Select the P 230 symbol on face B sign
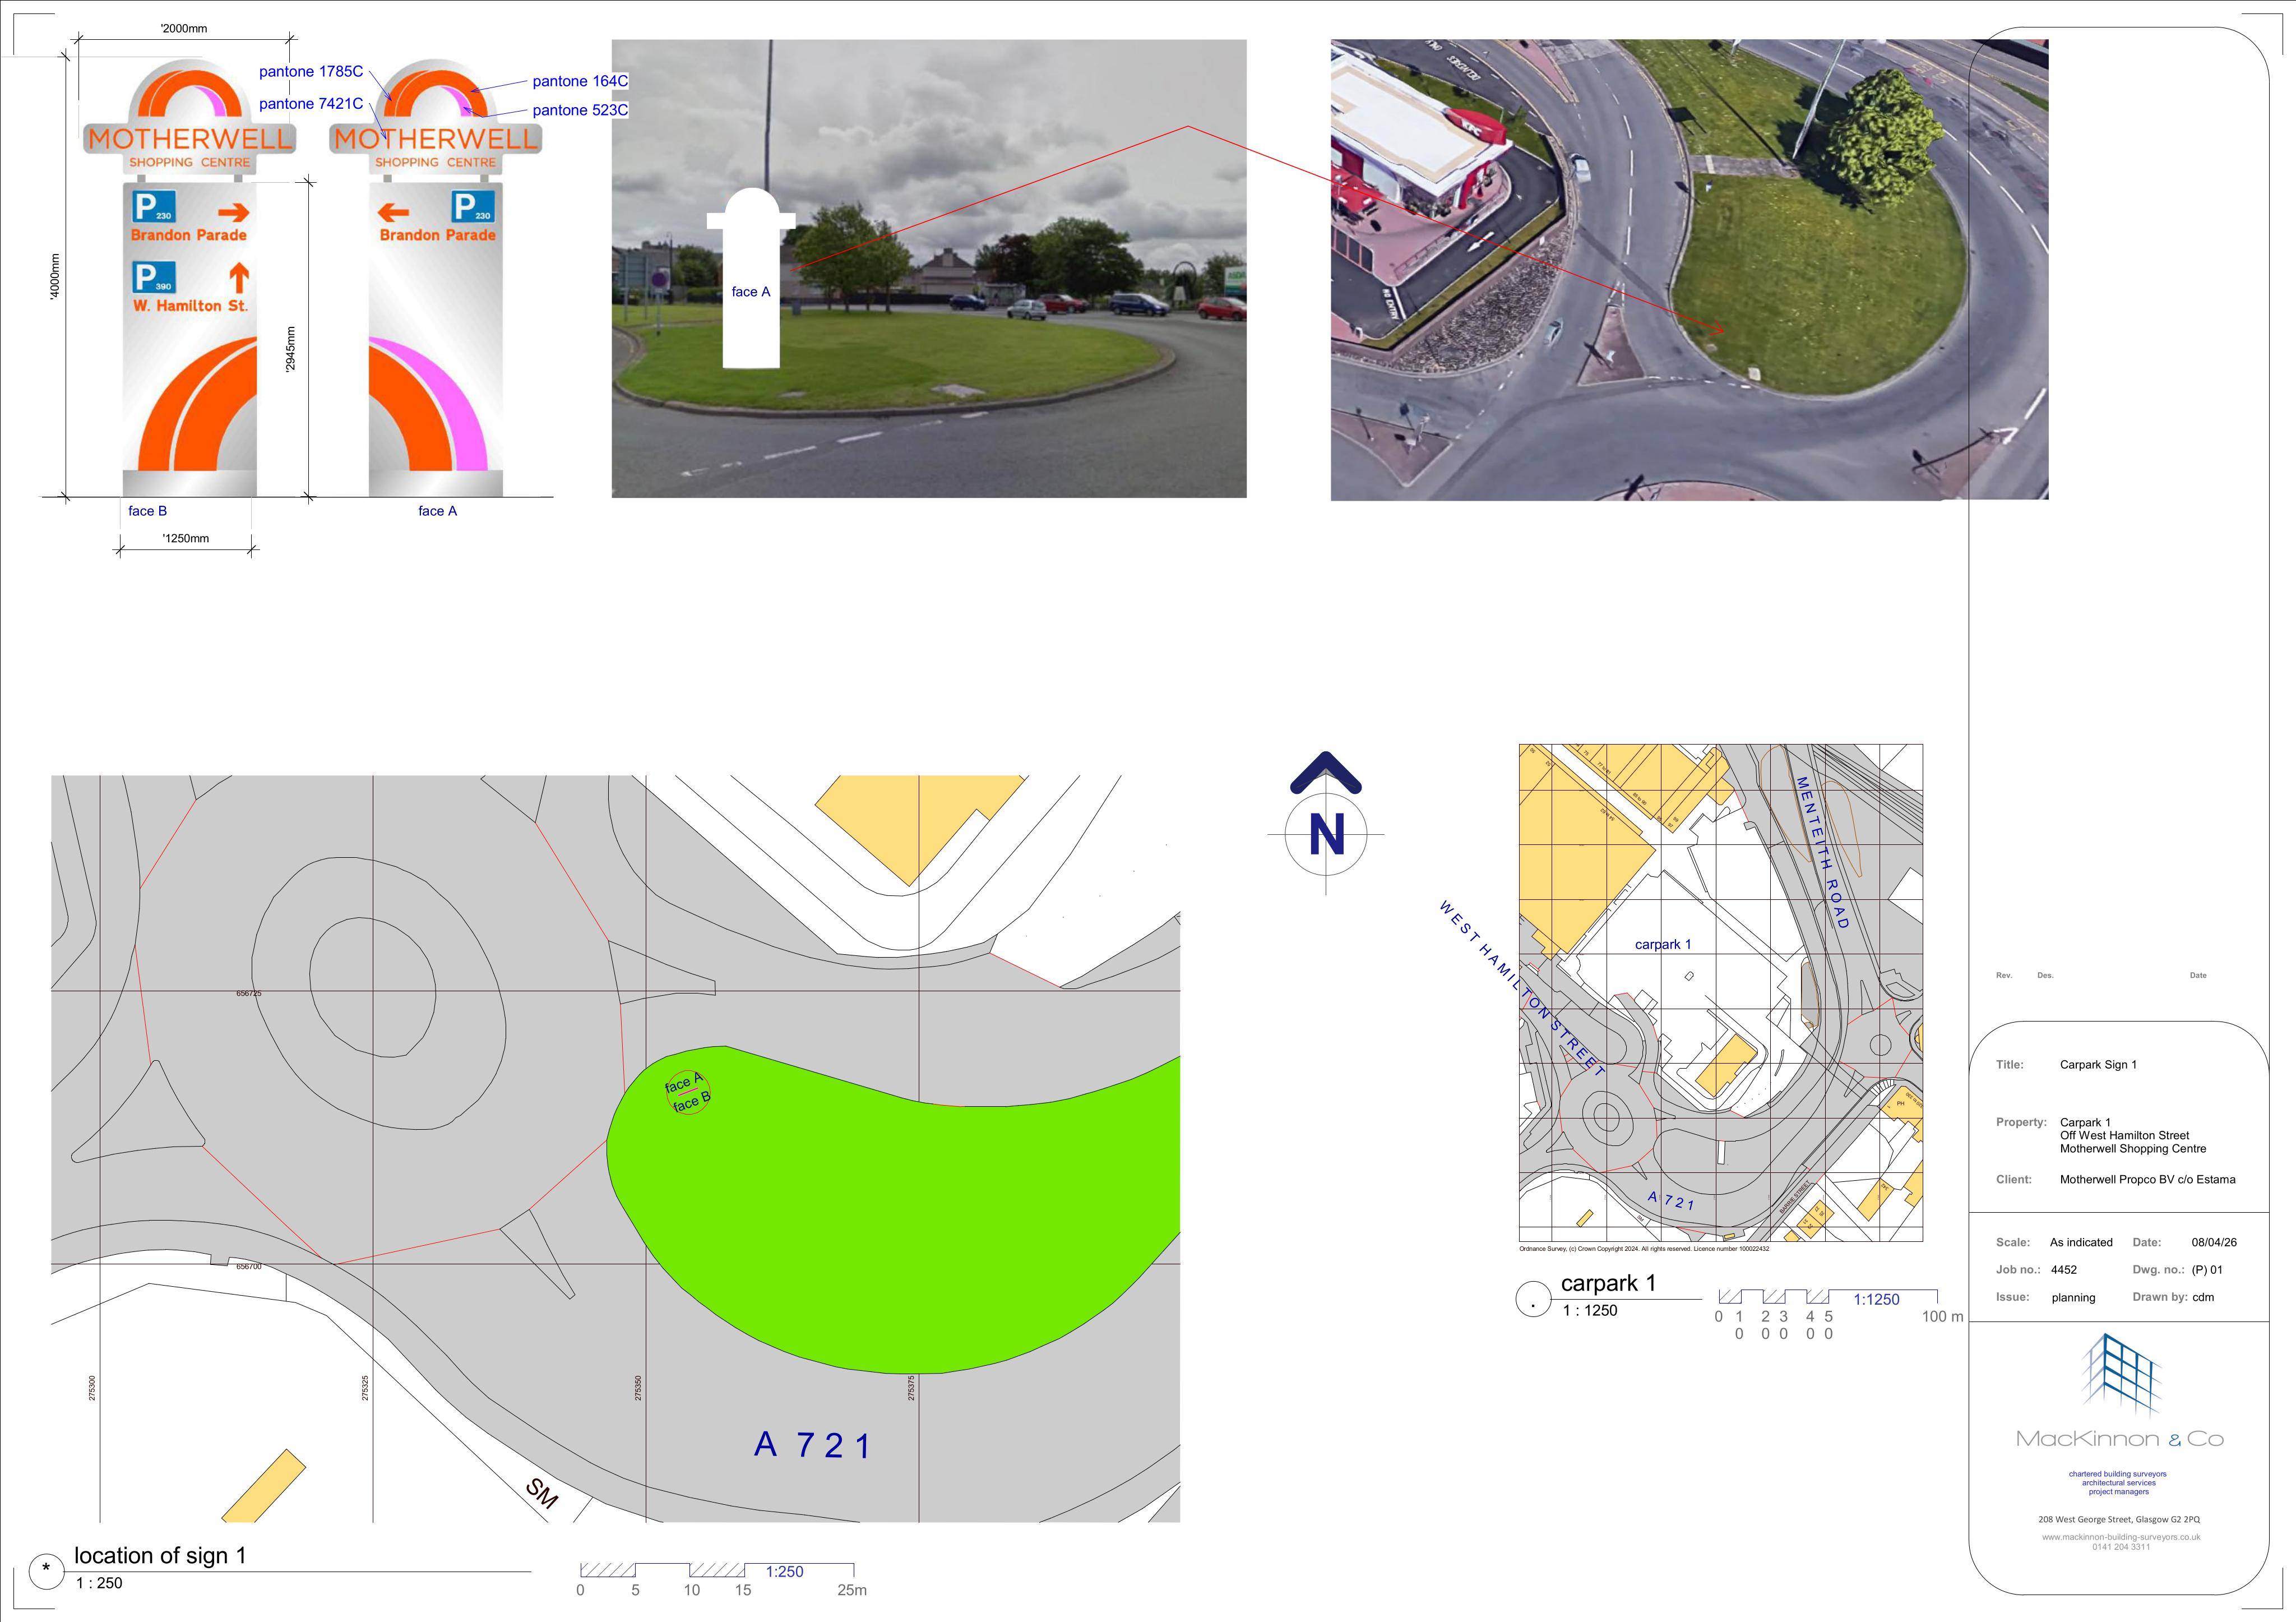 click(x=154, y=207)
